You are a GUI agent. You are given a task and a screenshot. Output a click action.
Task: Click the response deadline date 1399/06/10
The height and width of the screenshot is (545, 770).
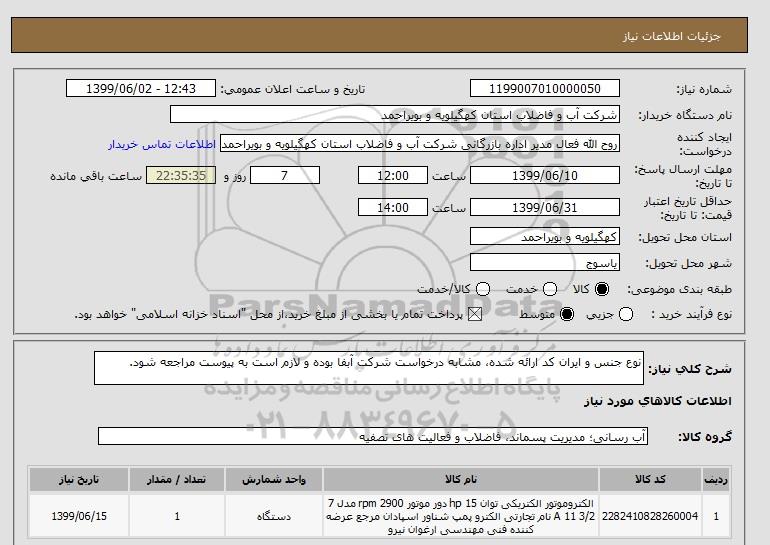[545, 175]
